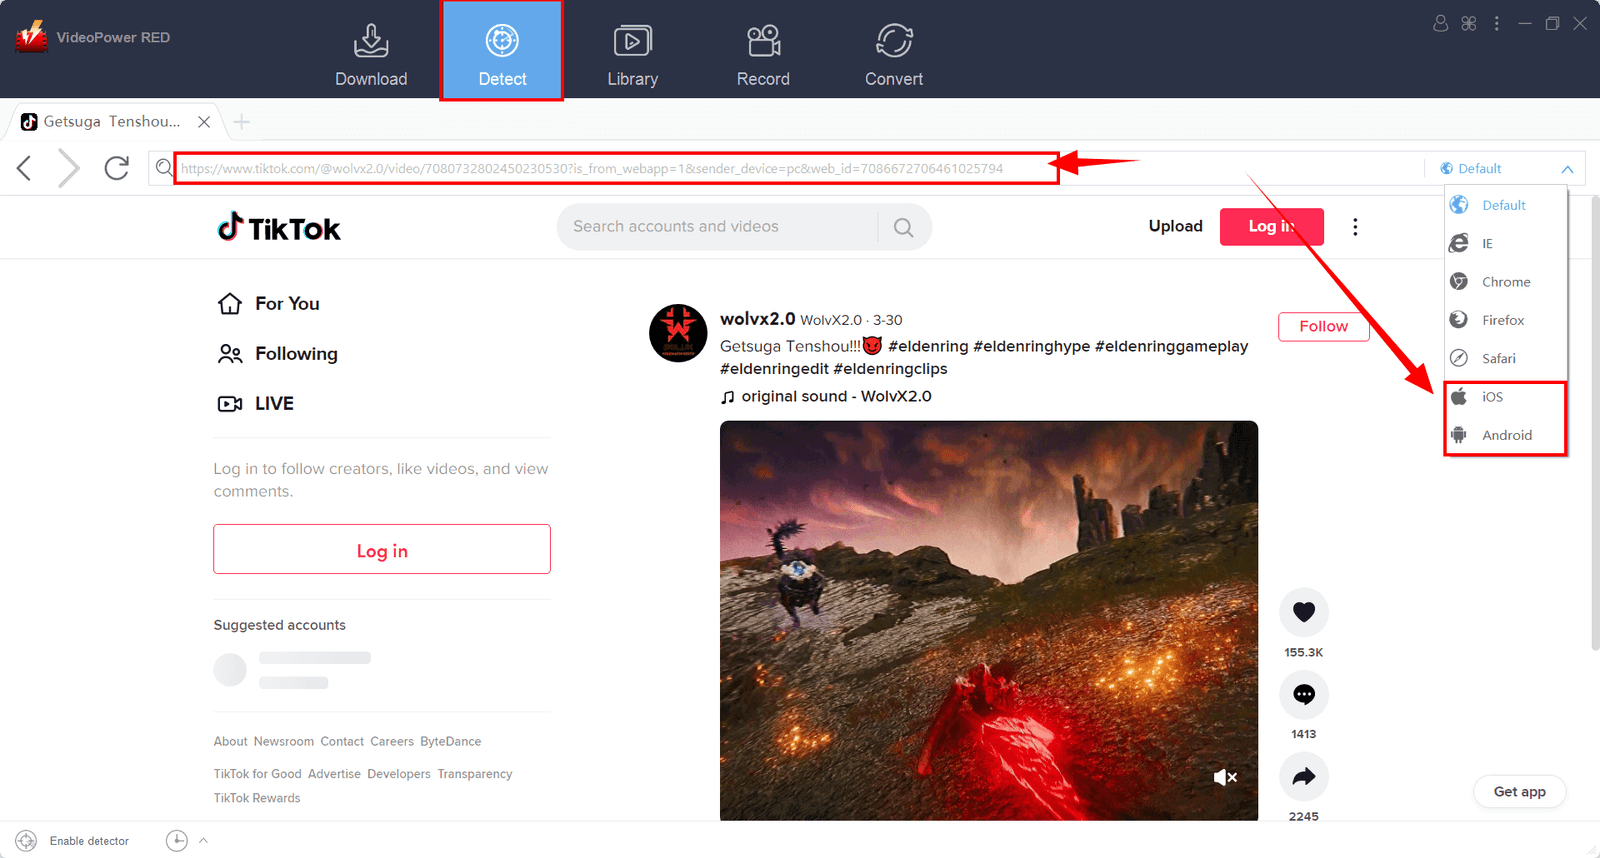
Task: Click the user account icon in title bar
Action: coord(1440,23)
